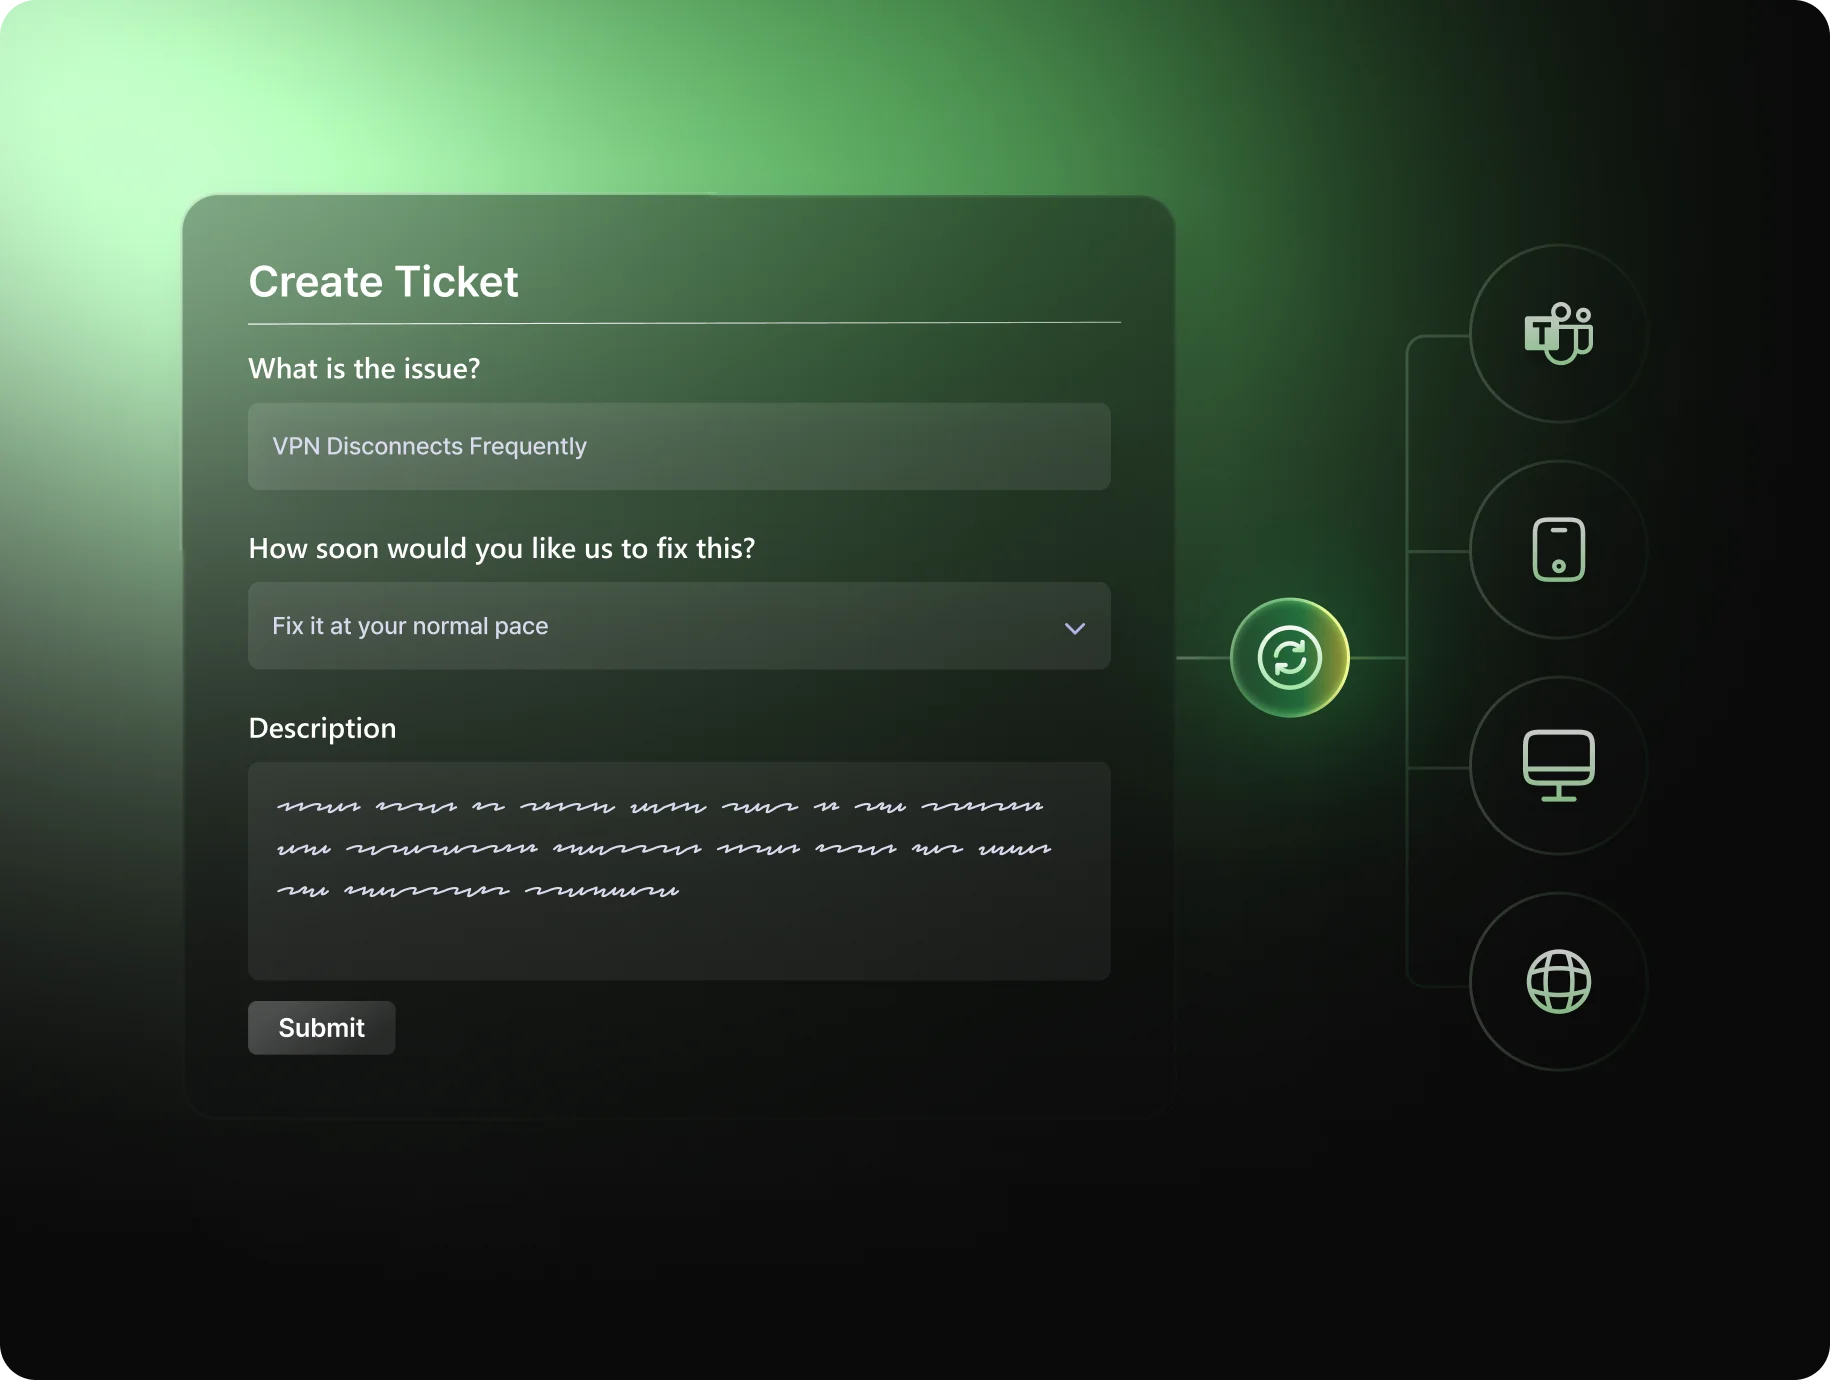
Task: Focus the 'VPN Disconnects Frequently' issue field
Action: coord(678,446)
